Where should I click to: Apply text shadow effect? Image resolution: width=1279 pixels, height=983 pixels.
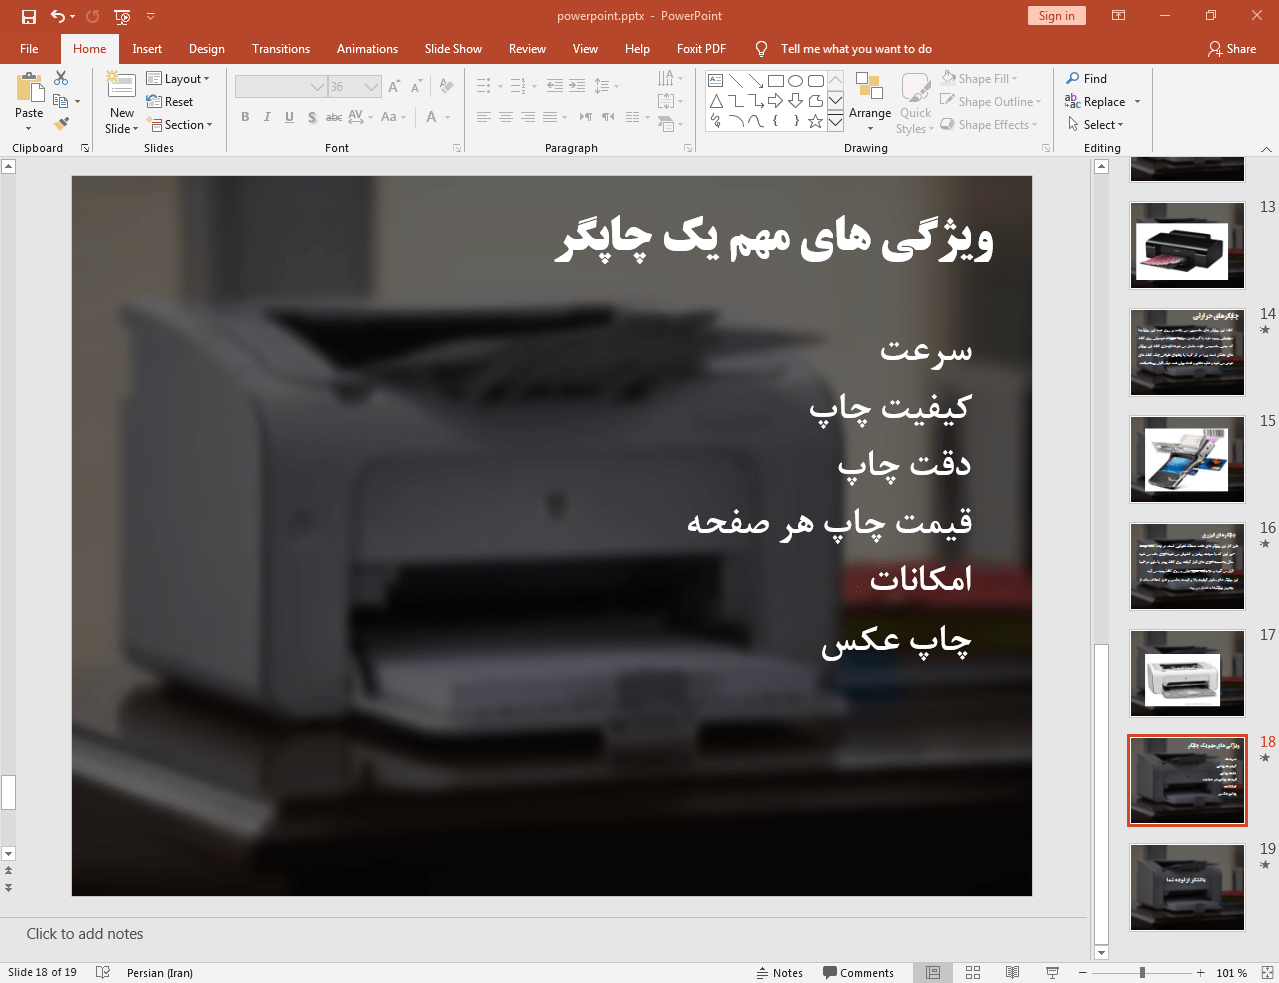pos(312,117)
